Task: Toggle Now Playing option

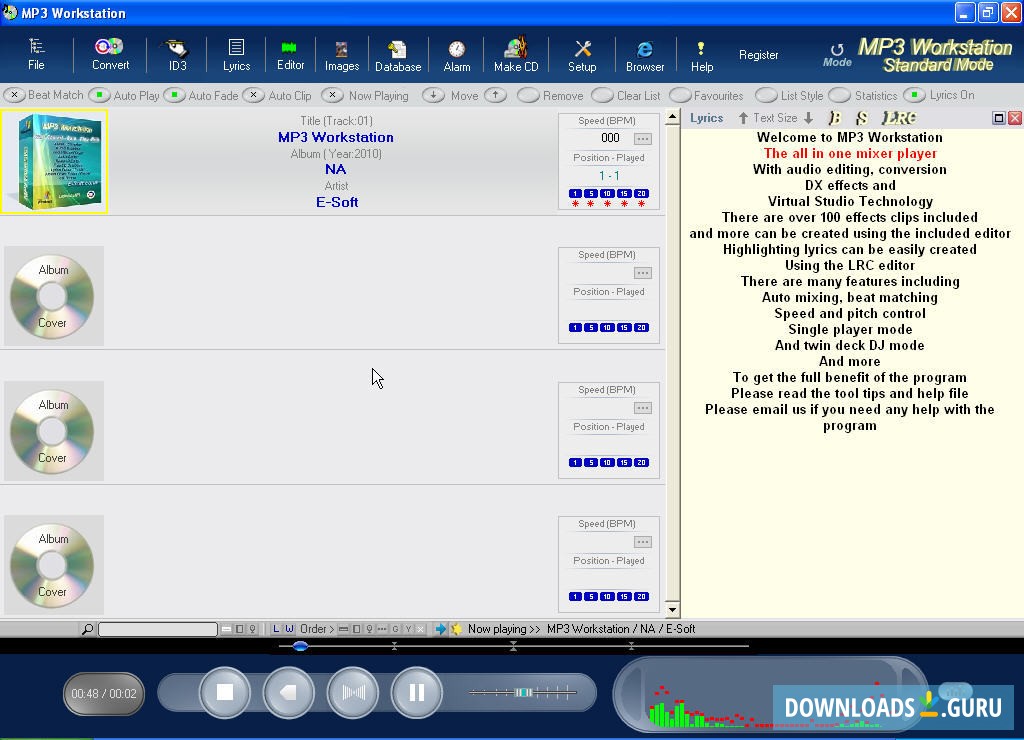Action: (332, 95)
